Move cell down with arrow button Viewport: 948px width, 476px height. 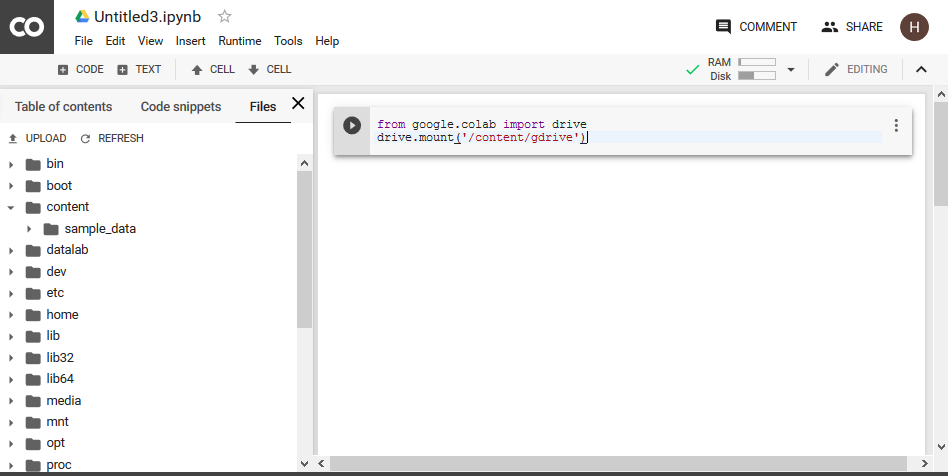(269, 70)
